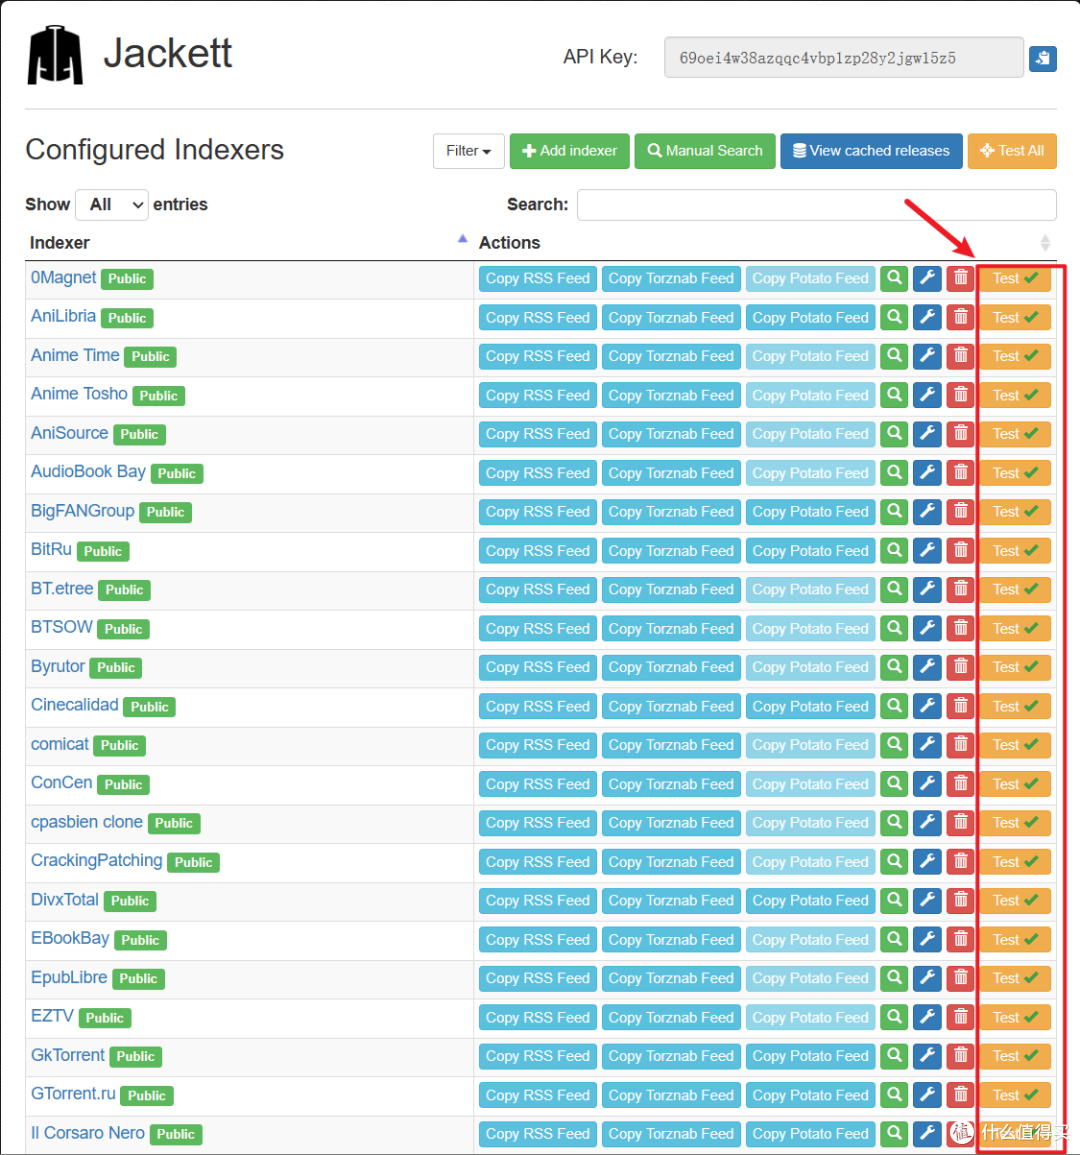
Task: Open the wrench configuration for AniLibria
Action: pyautogui.click(x=928, y=317)
